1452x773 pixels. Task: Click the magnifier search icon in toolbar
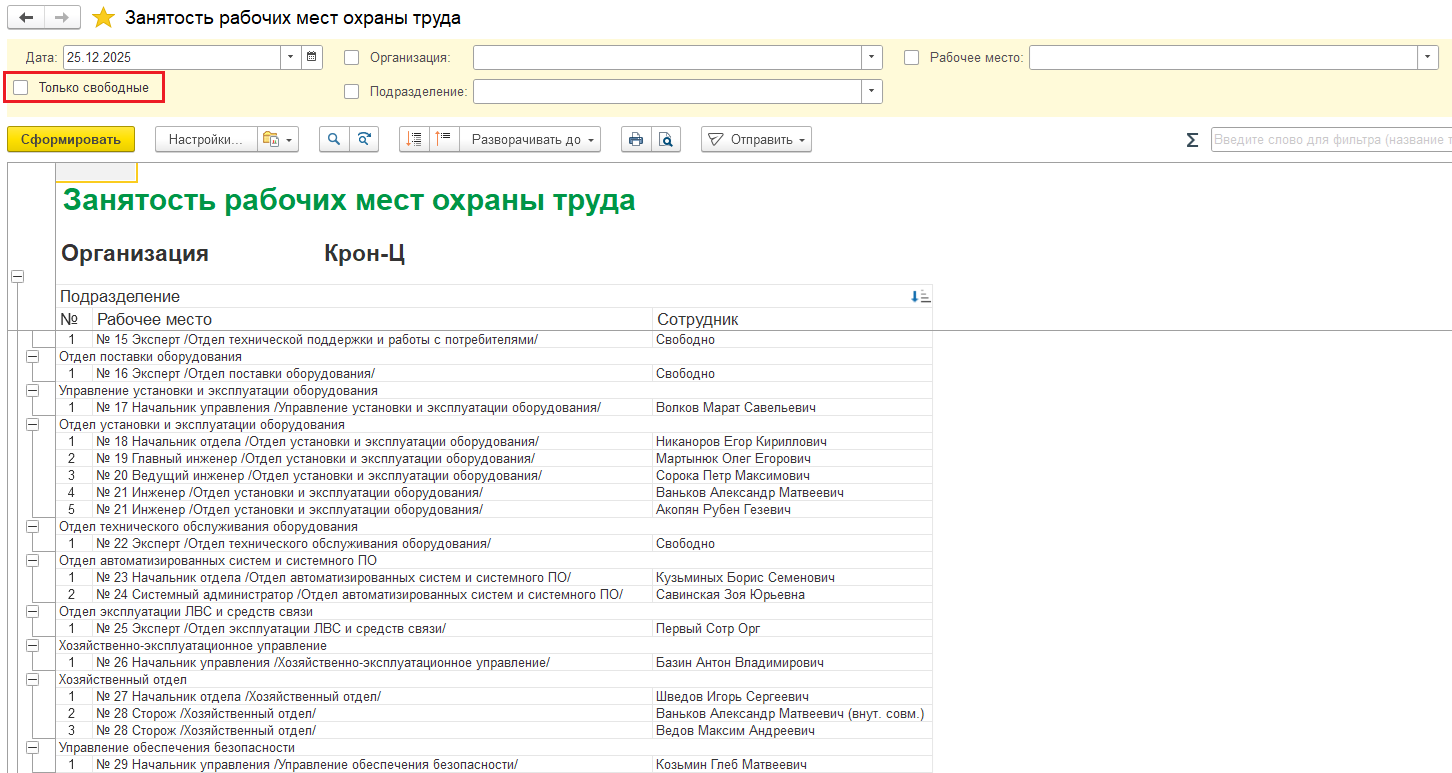(334, 140)
